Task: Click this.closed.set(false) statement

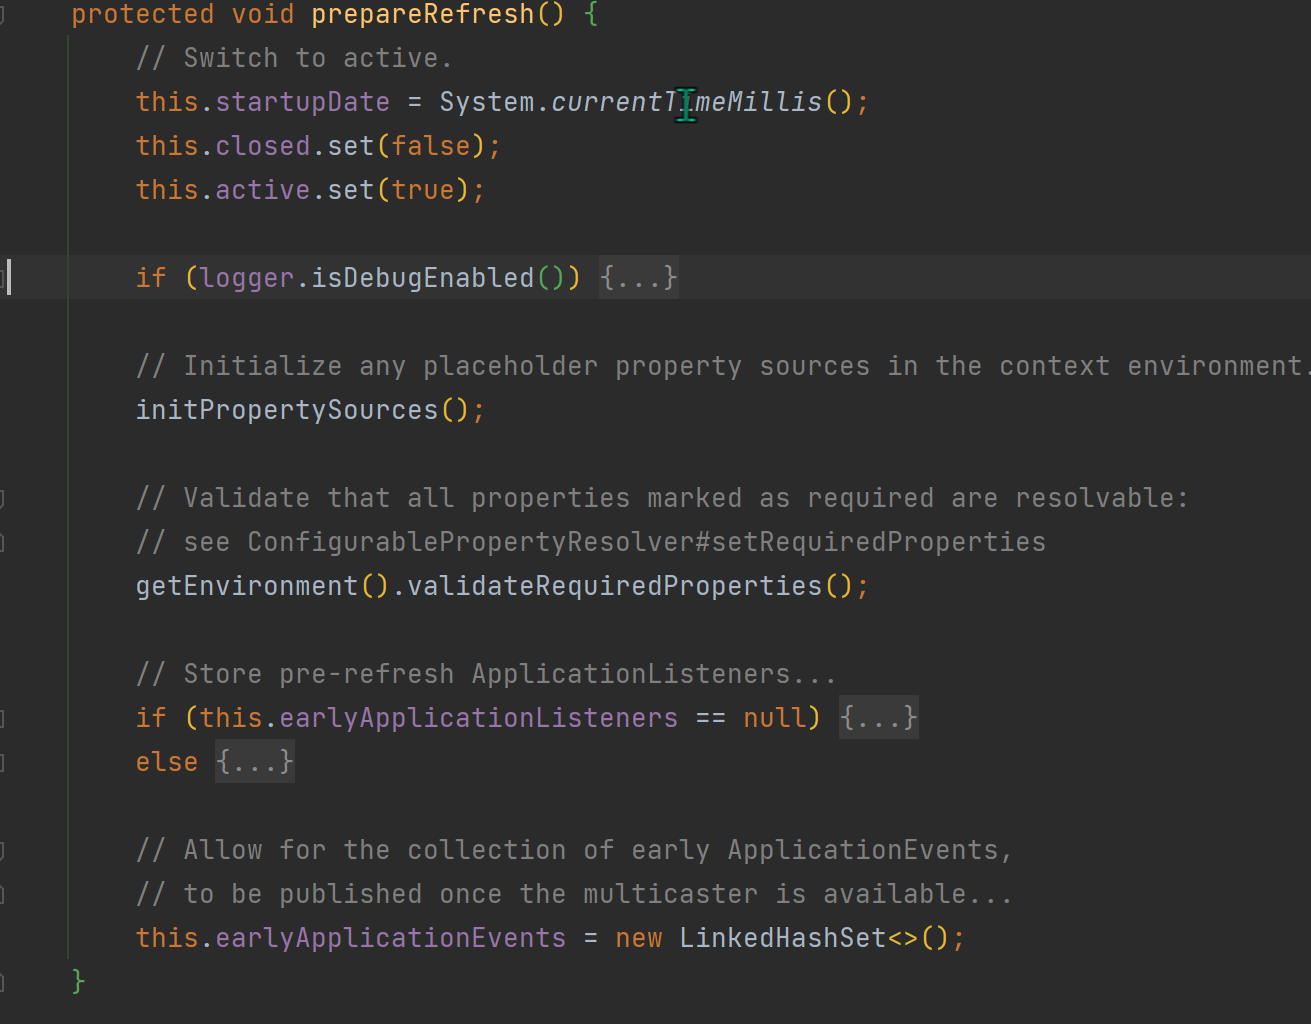Action: point(318,146)
